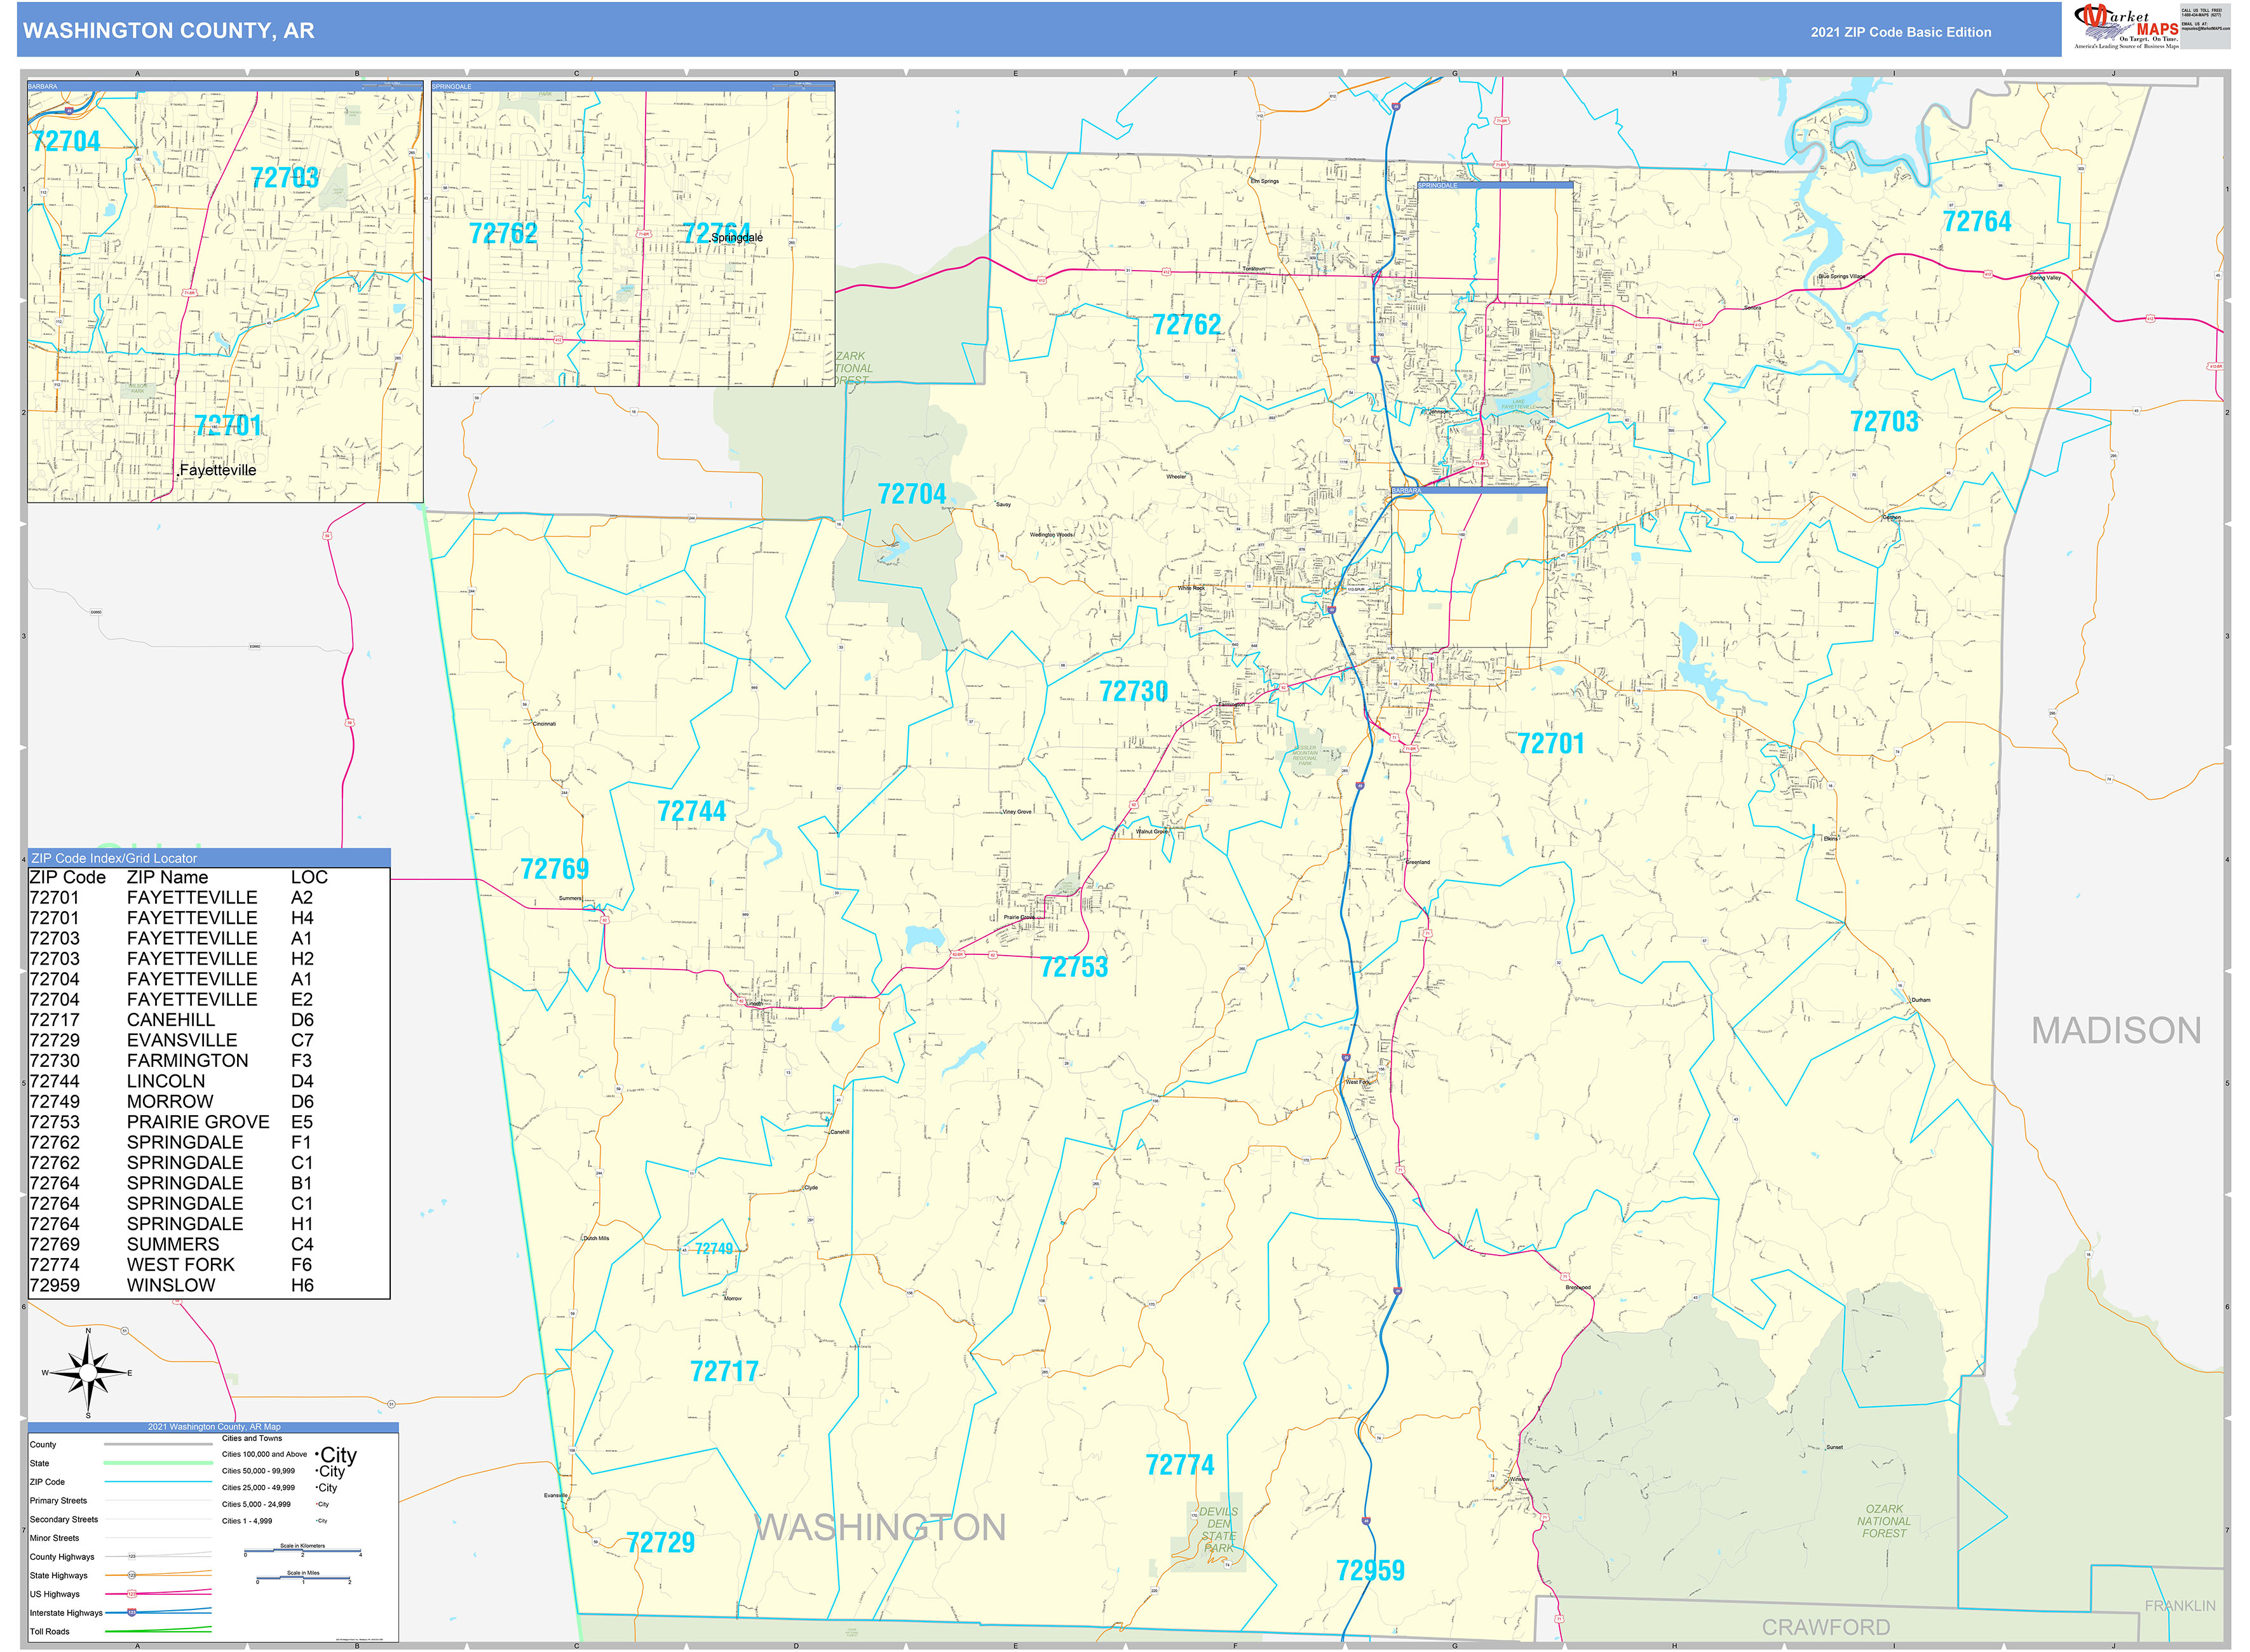
Task: Click the 72774 ZIP label on main map
Action: 1180,1465
